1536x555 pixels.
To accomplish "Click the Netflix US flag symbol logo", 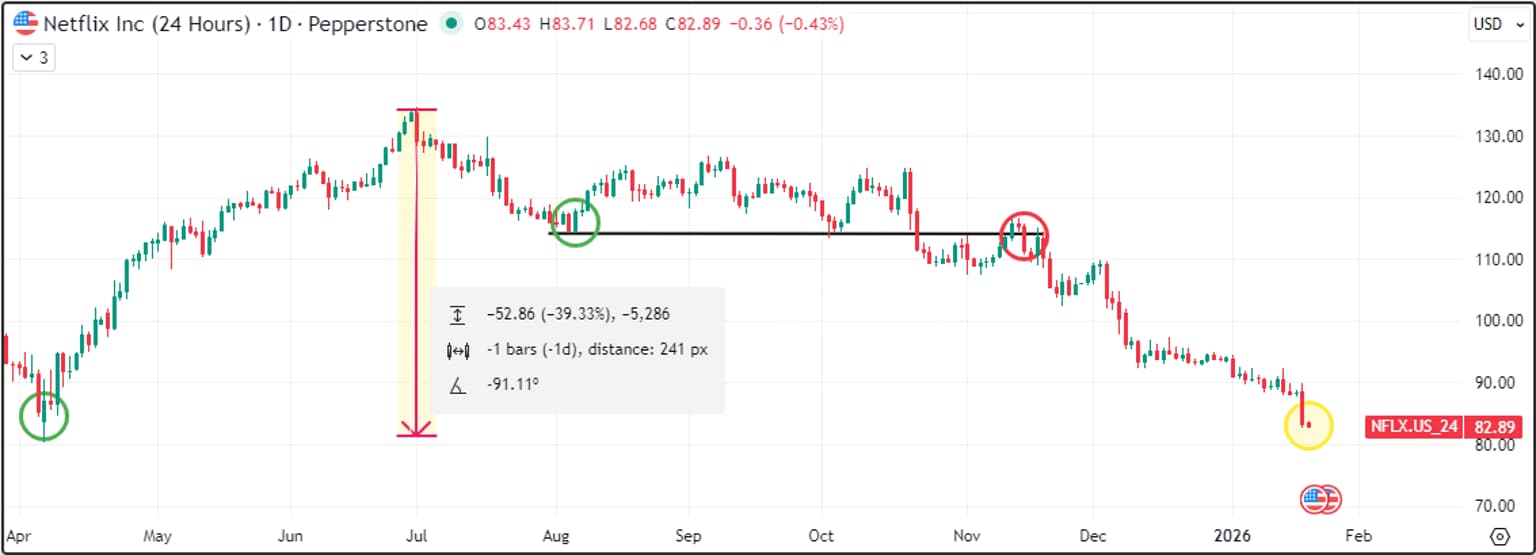I will (x=25, y=24).
